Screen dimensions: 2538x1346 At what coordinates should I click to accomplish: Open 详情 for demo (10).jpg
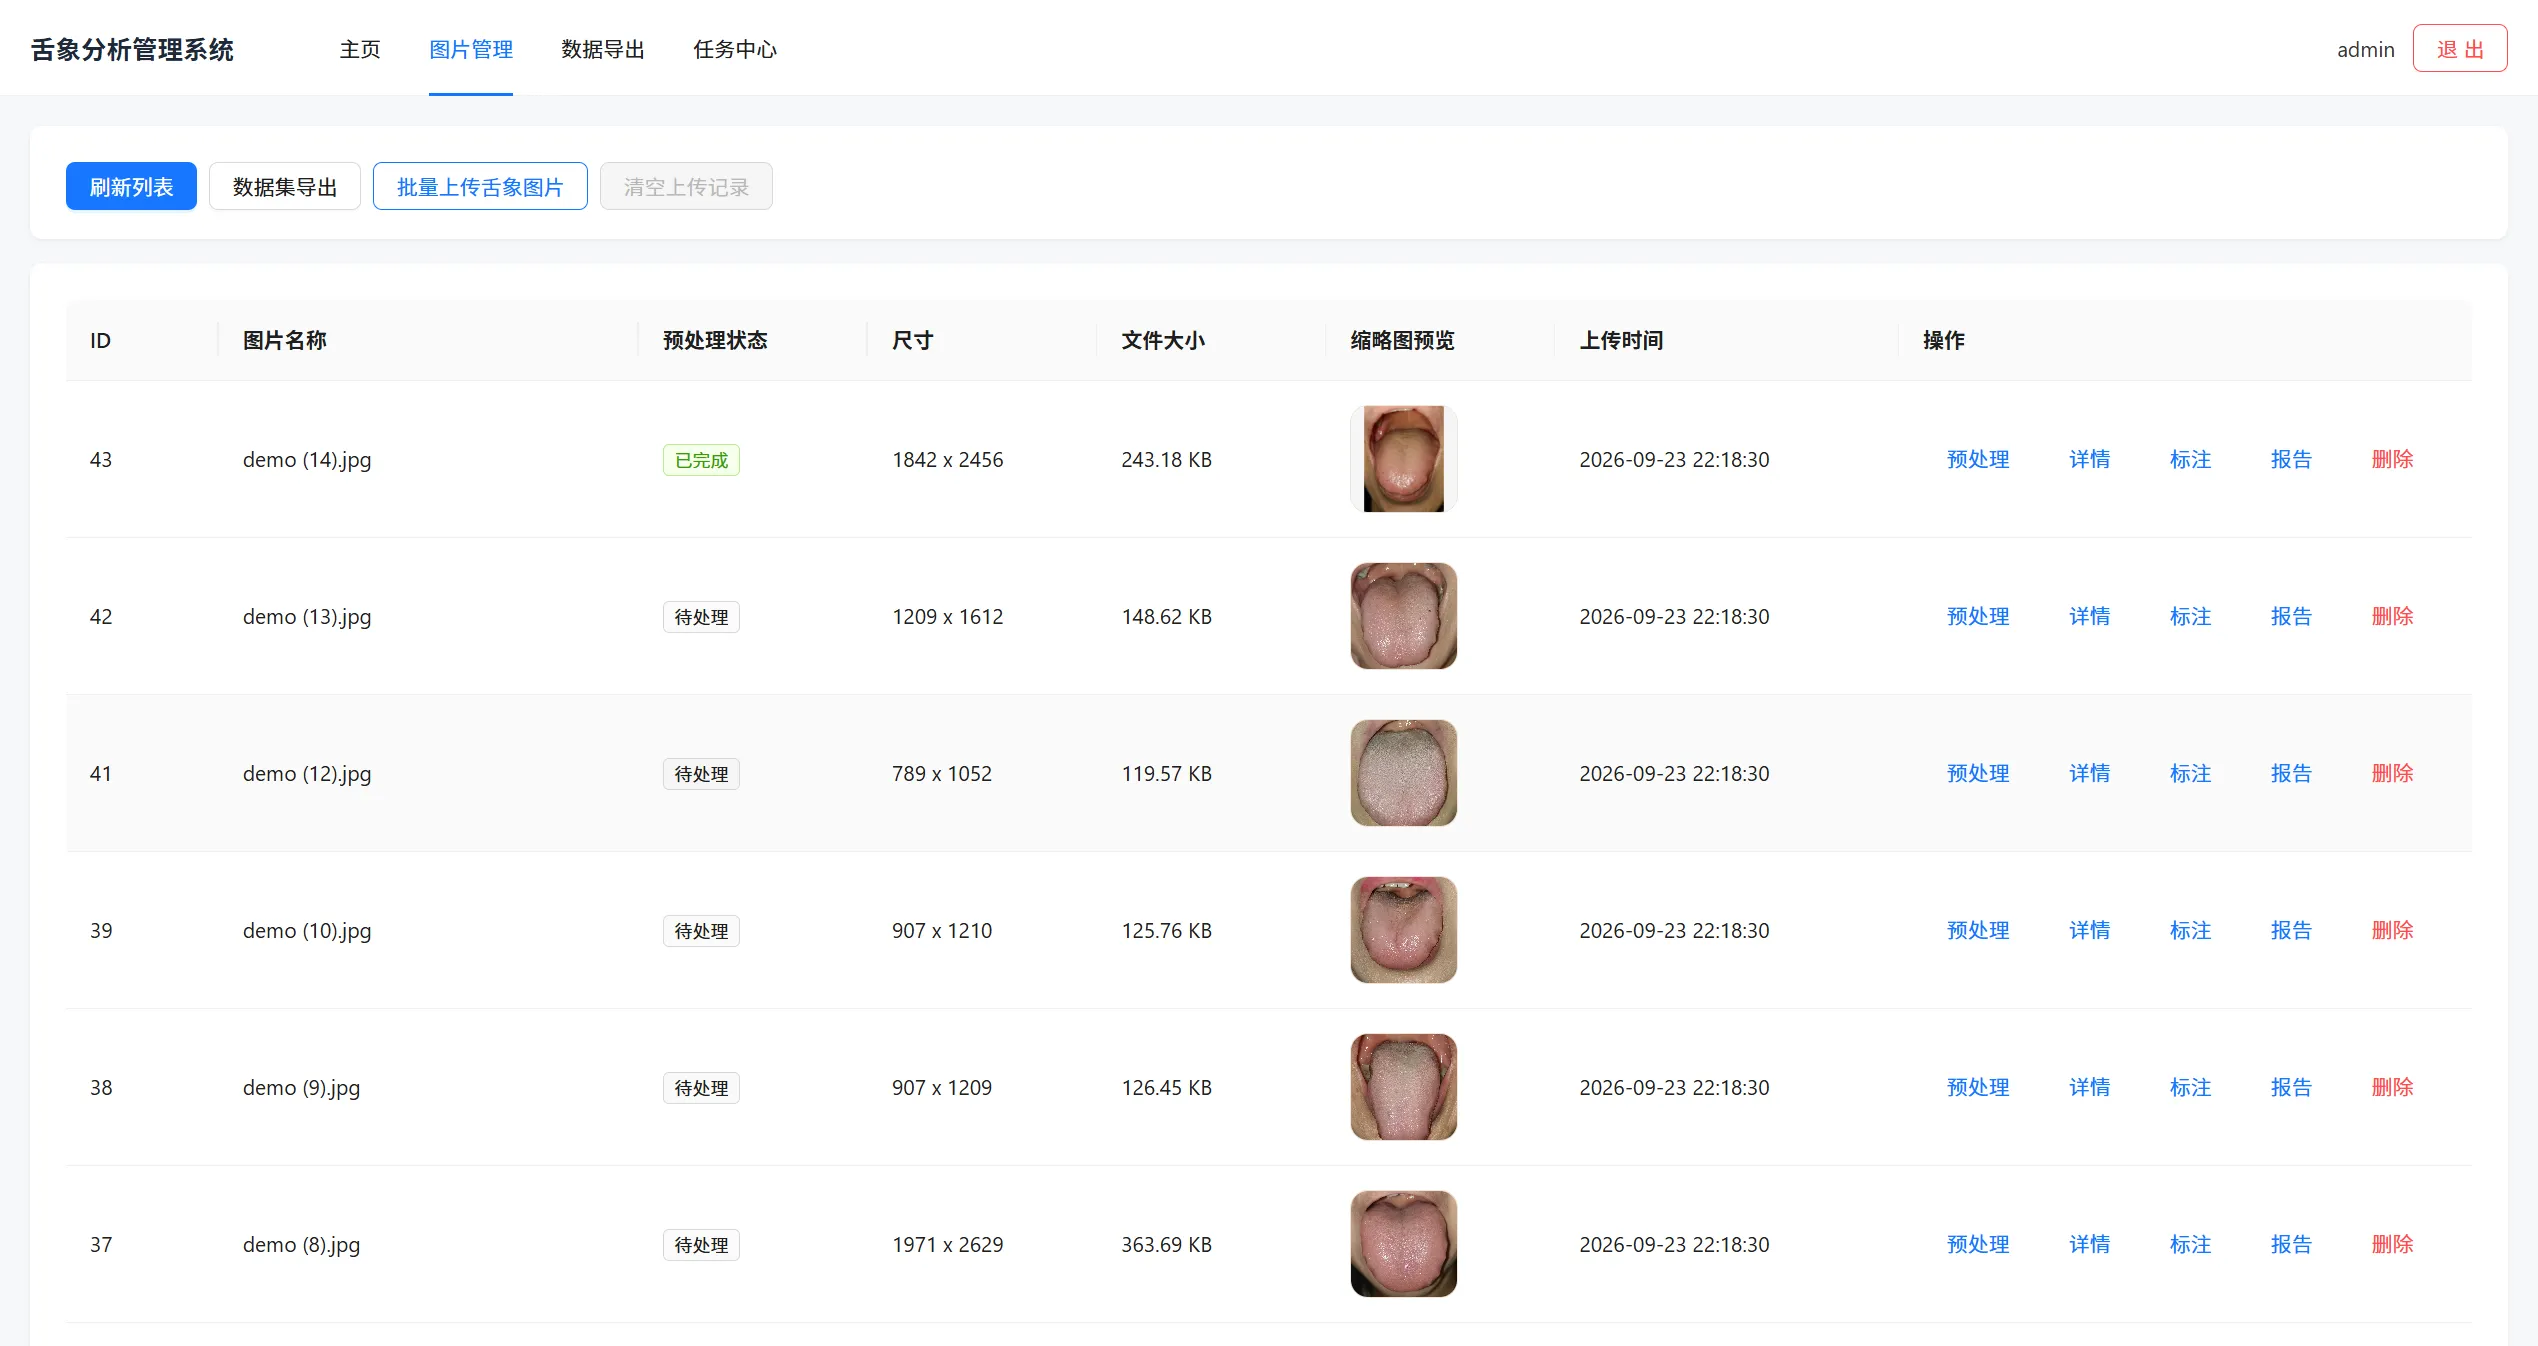pyautogui.click(x=2090, y=930)
